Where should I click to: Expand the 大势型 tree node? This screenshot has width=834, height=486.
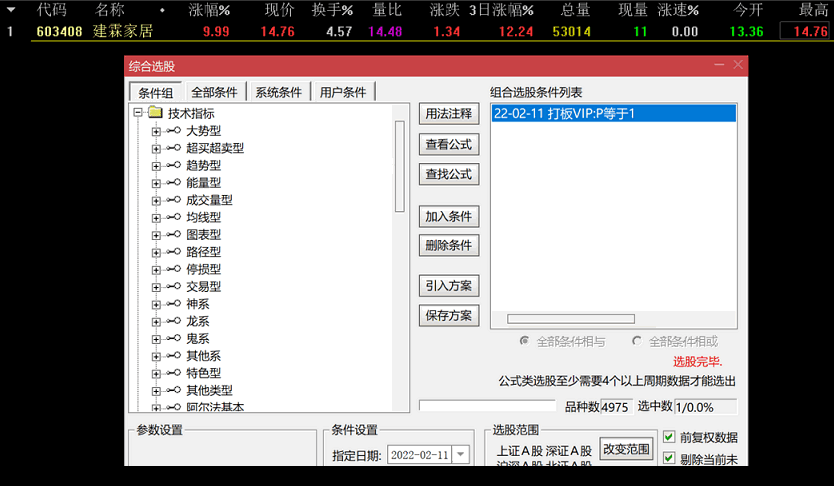point(156,131)
